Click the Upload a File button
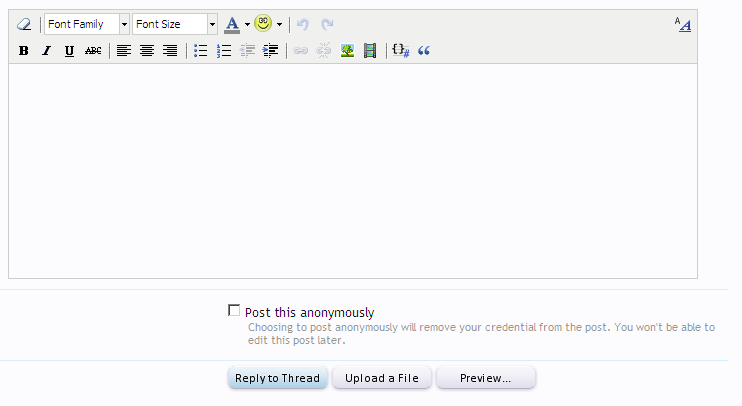742x406 pixels. pyautogui.click(x=382, y=378)
